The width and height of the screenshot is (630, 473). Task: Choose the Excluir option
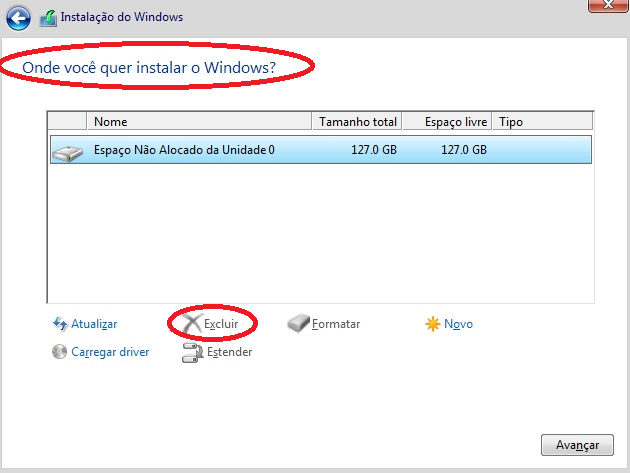coord(221,324)
